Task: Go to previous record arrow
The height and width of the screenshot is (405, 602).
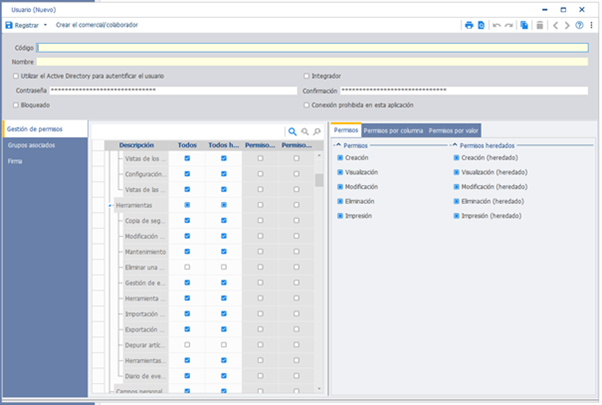Action: point(555,25)
